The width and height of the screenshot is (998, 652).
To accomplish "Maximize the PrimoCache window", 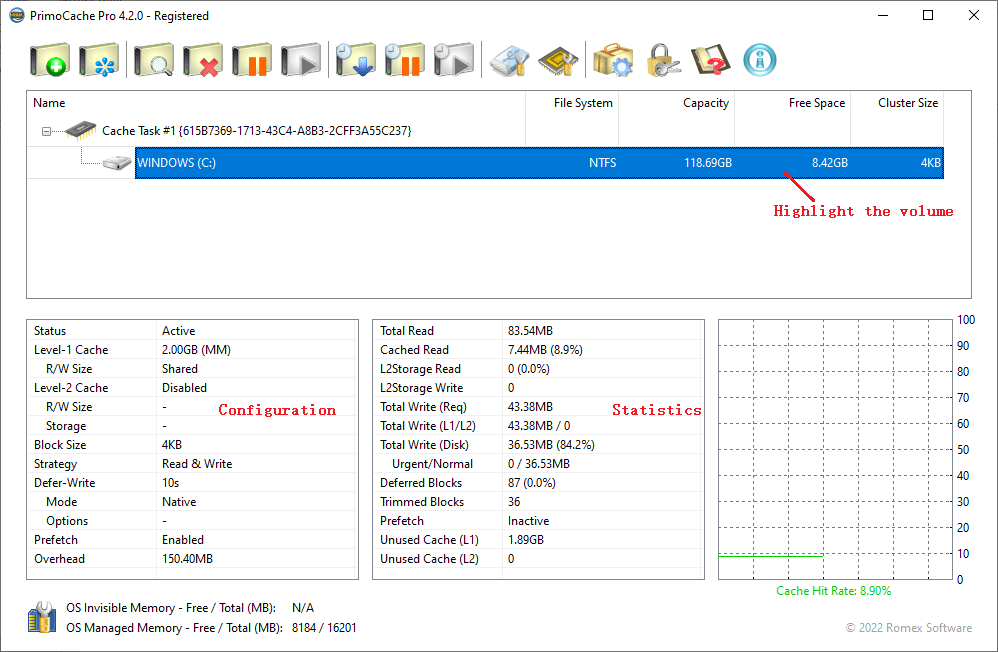I will [x=928, y=15].
